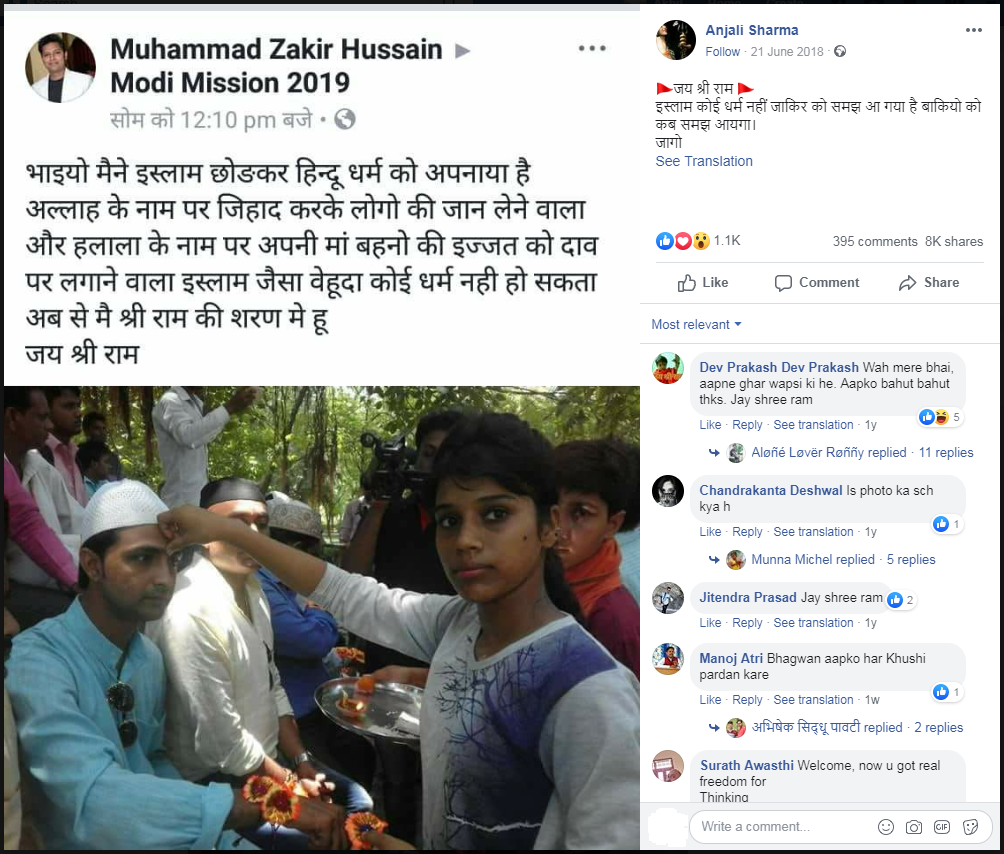Attach a photo using the camera icon

[914, 826]
